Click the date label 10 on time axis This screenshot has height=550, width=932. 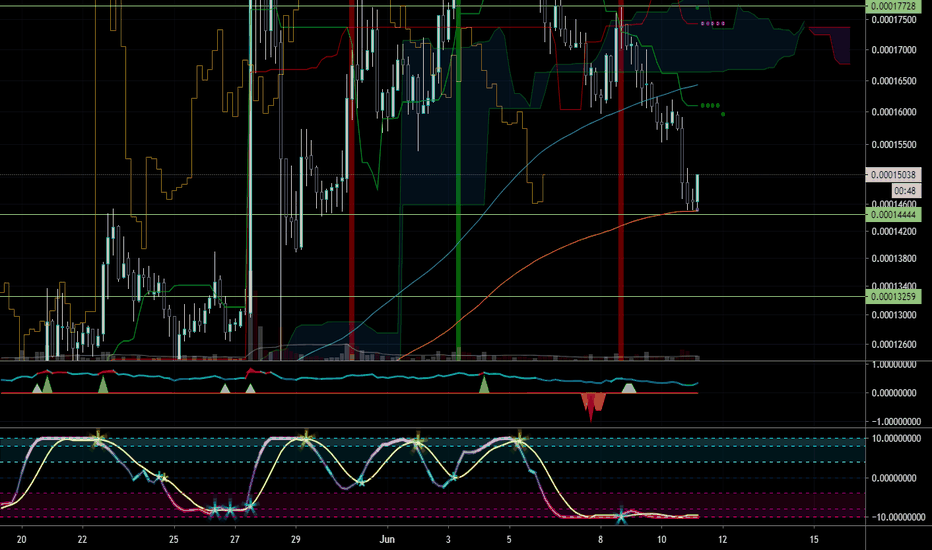662,540
